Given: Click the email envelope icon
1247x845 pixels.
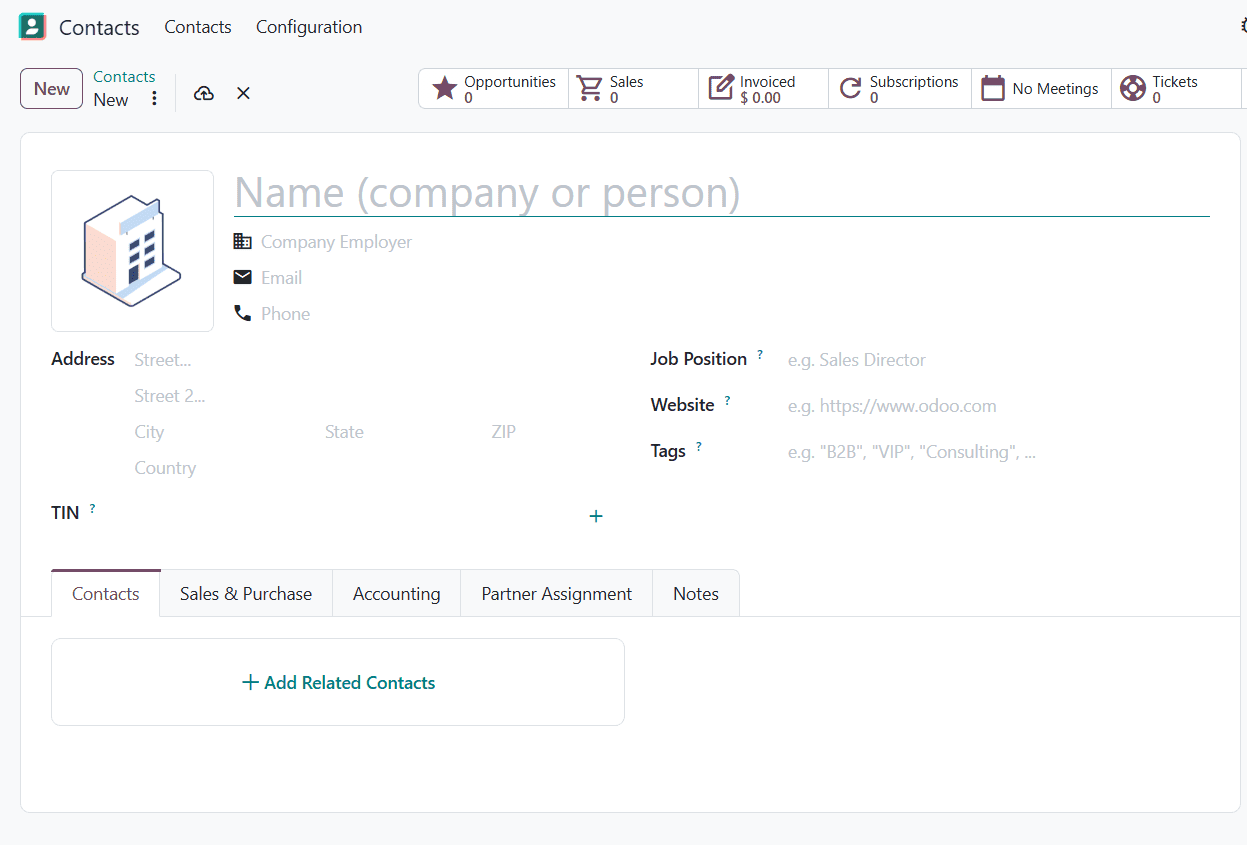Looking at the screenshot, I should tap(243, 277).
